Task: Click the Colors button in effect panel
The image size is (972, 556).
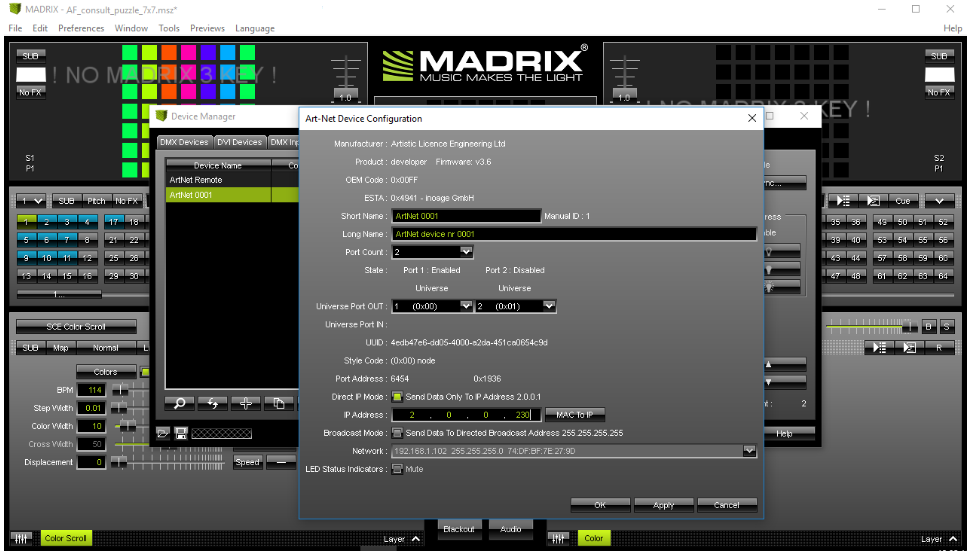Action: pyautogui.click(x=105, y=372)
